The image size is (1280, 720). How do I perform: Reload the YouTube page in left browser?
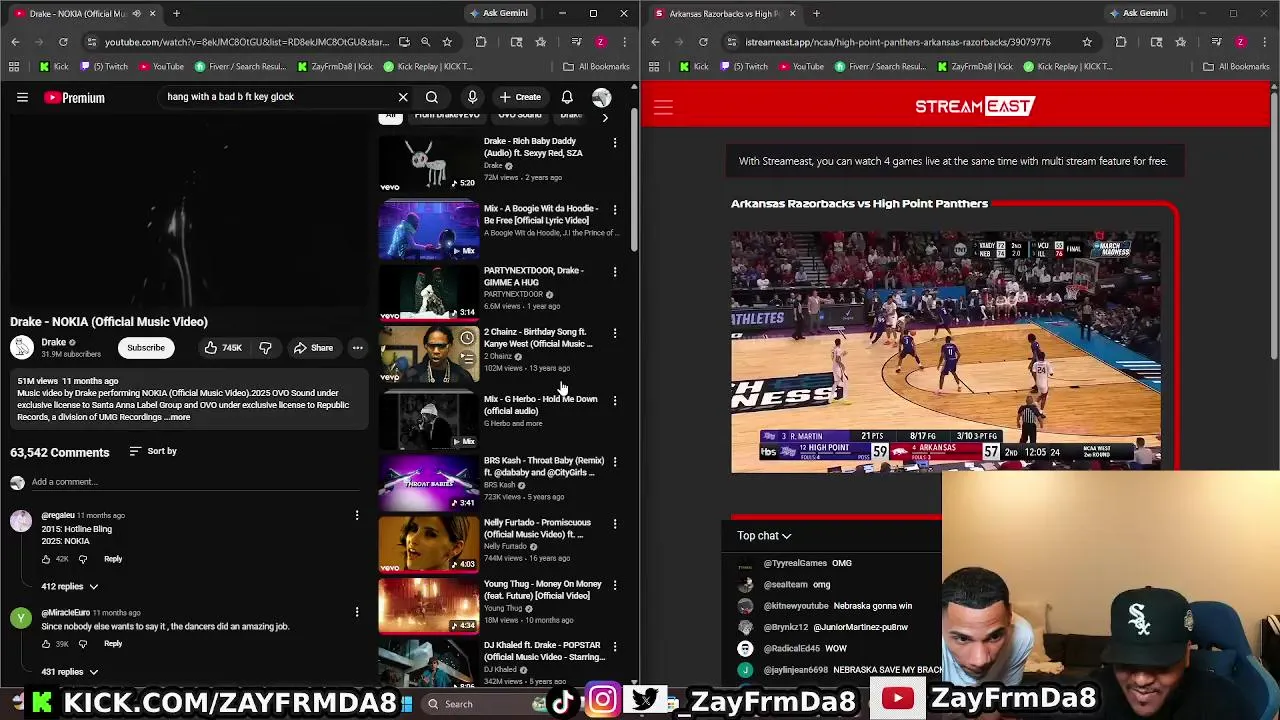tap(63, 42)
